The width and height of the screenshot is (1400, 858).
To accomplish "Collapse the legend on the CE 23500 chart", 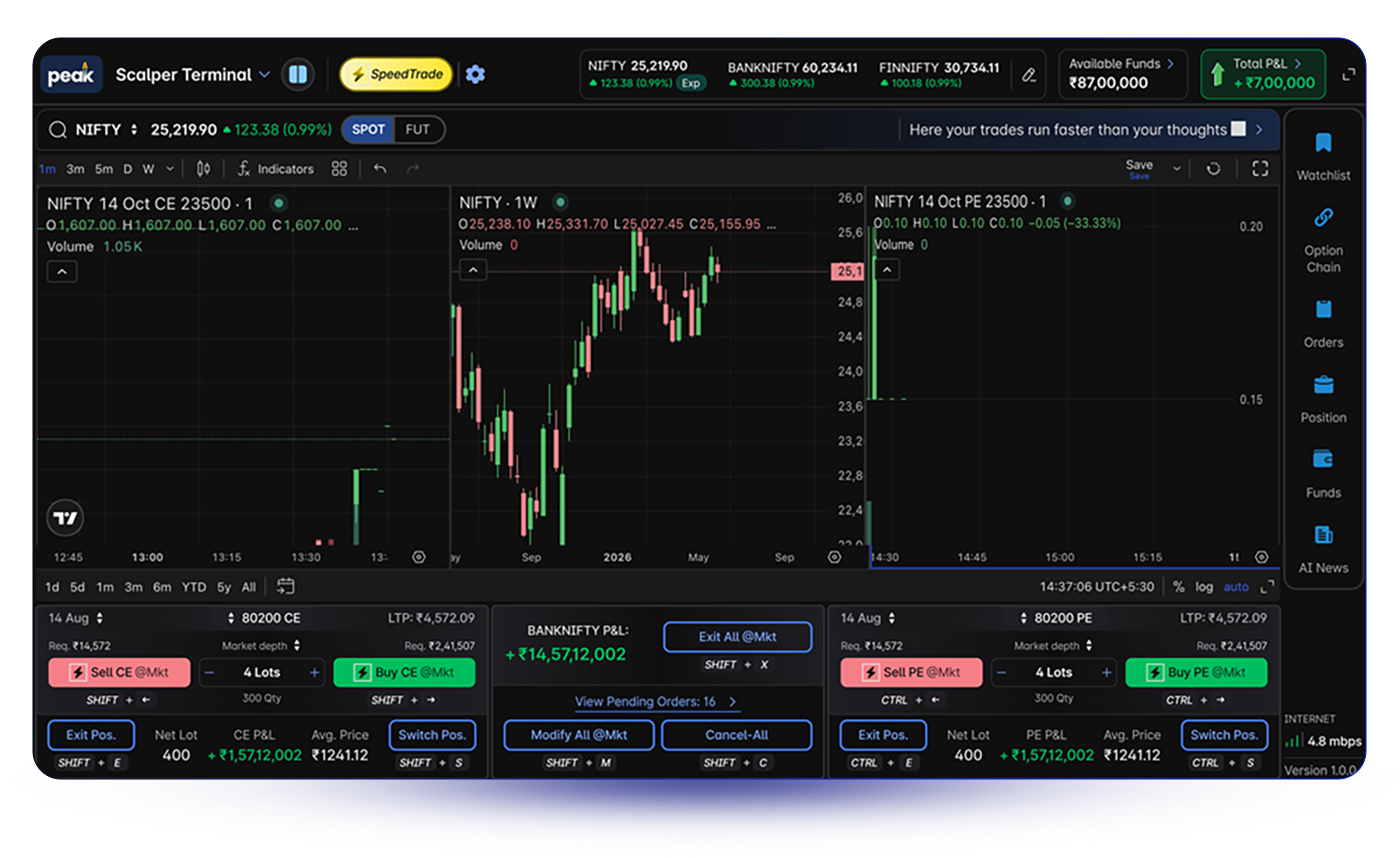I will (62, 271).
